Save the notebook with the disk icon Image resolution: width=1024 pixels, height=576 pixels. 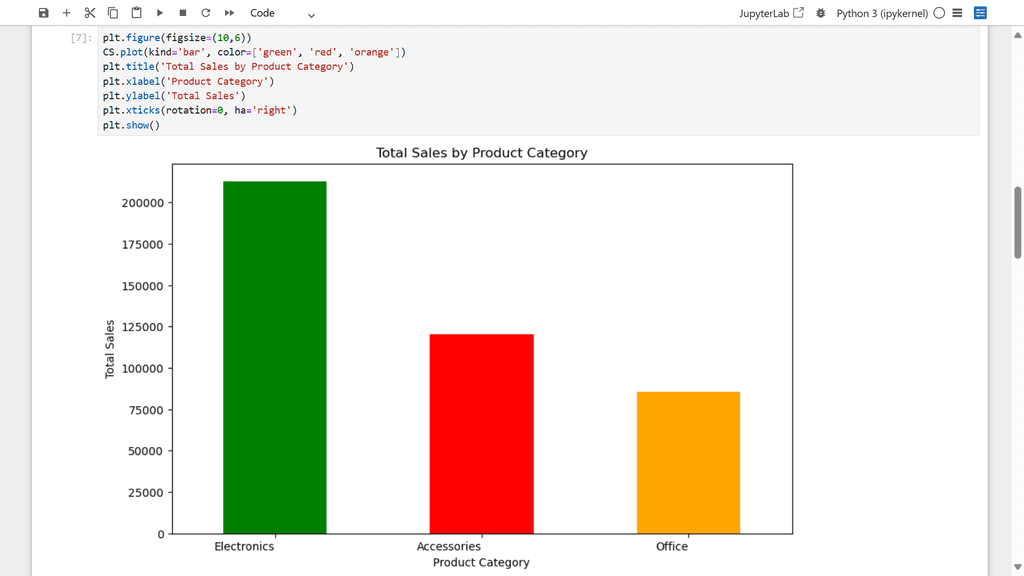click(x=43, y=13)
